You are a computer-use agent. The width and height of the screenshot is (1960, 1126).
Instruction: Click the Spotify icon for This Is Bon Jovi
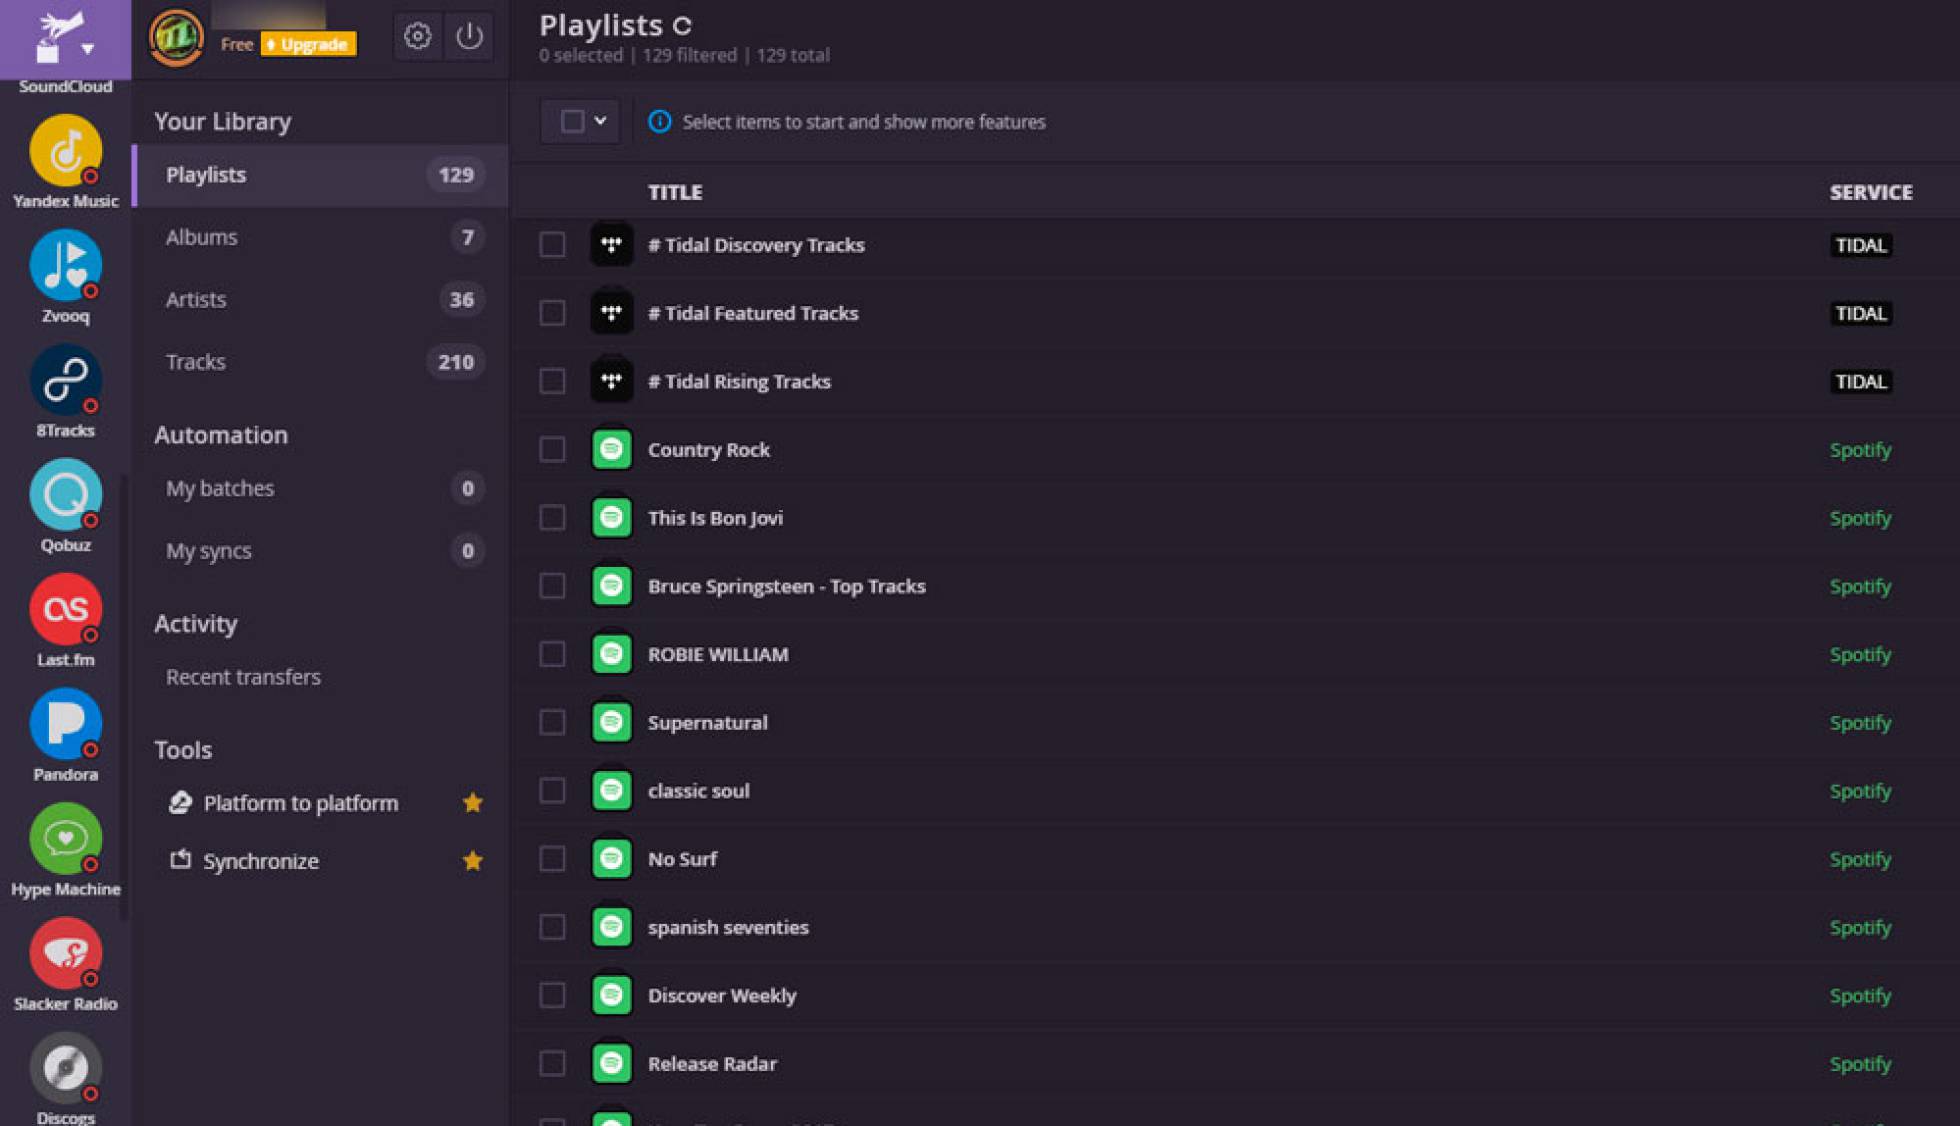pyautogui.click(x=611, y=518)
